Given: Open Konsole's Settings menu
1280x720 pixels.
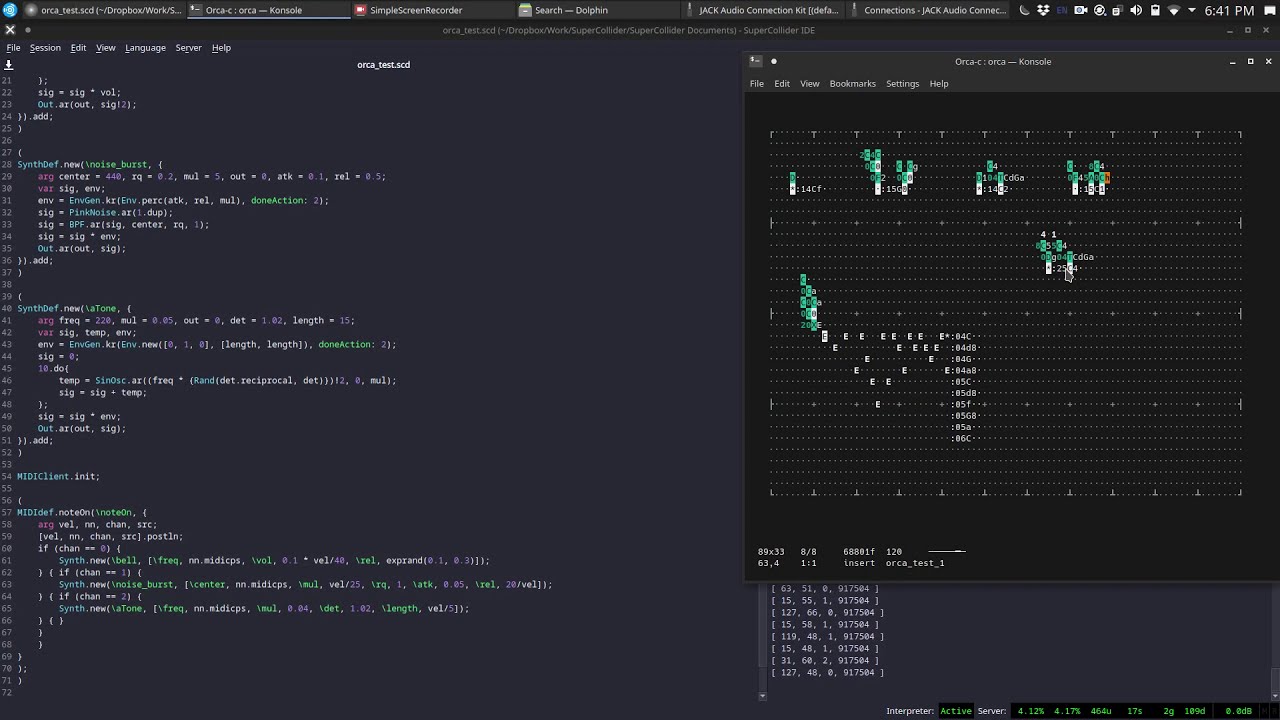Looking at the screenshot, I should 902,84.
